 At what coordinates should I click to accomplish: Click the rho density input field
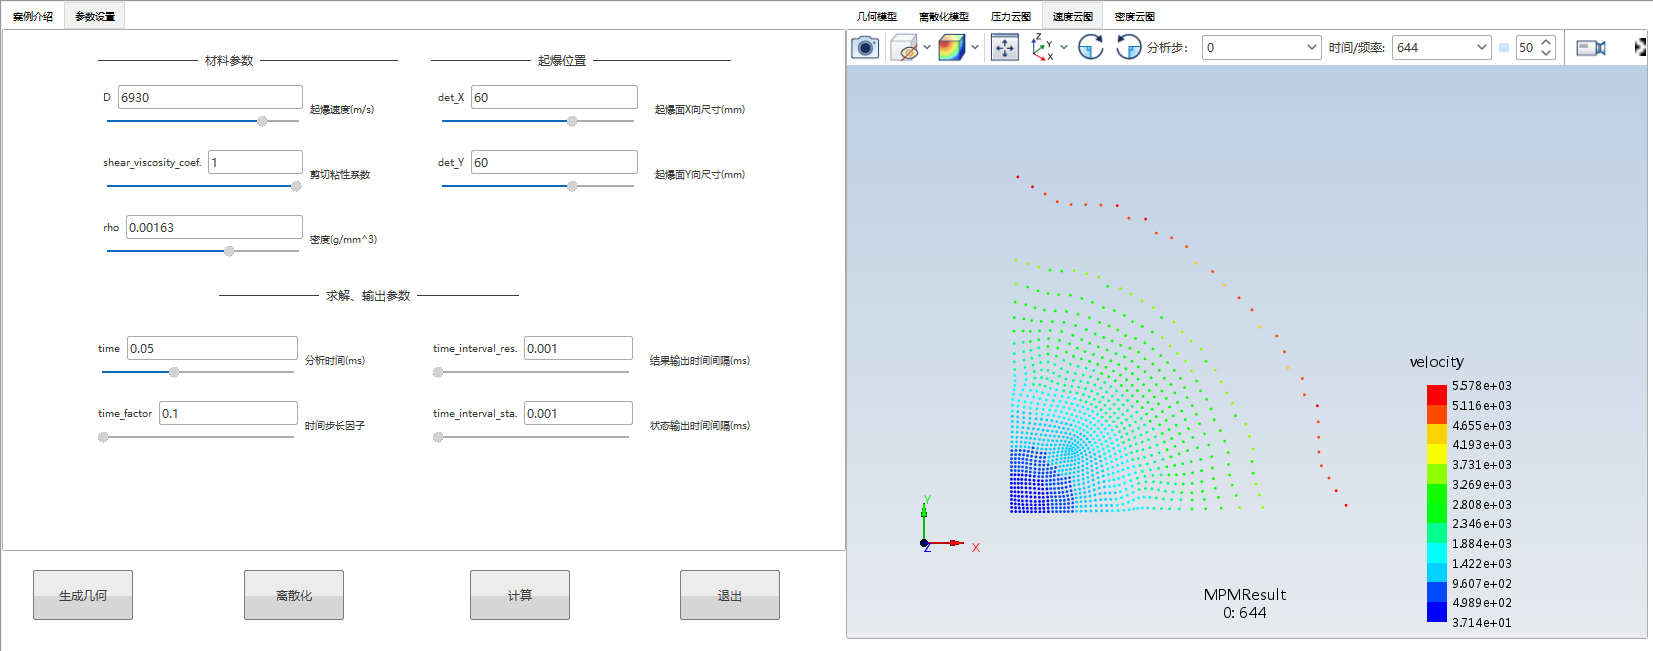click(214, 227)
